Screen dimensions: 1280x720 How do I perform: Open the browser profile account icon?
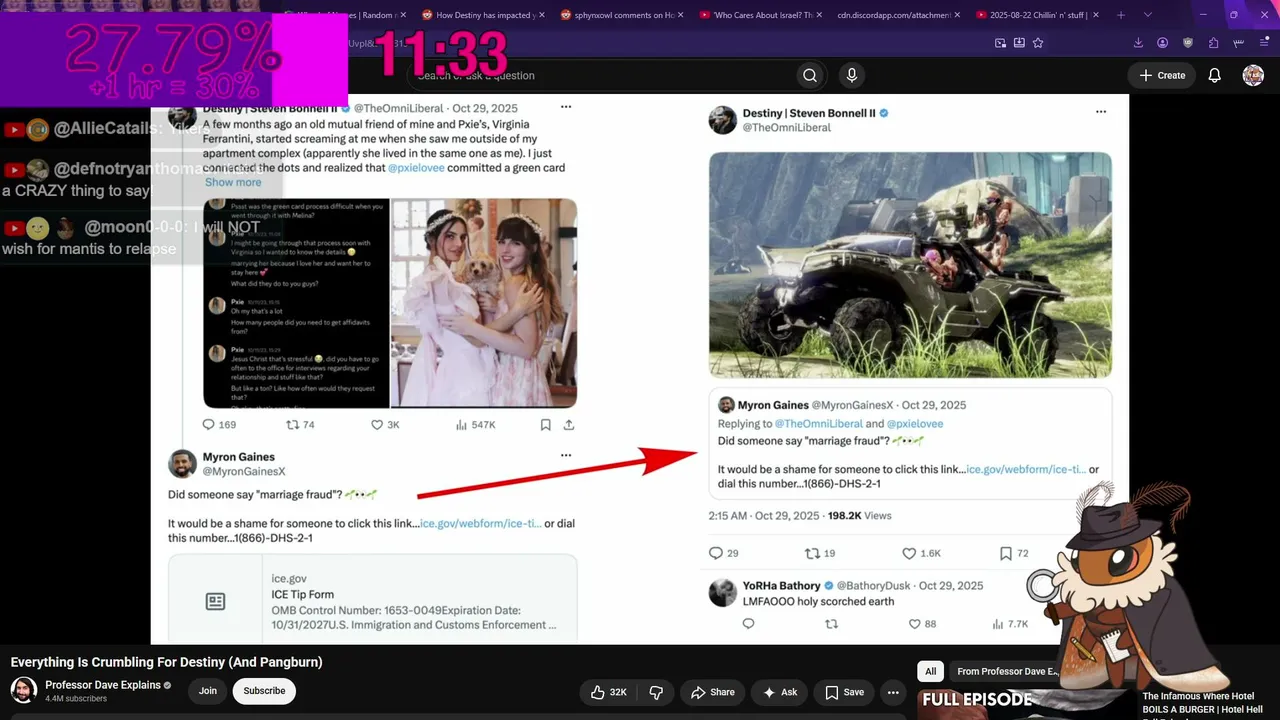click(1162, 43)
